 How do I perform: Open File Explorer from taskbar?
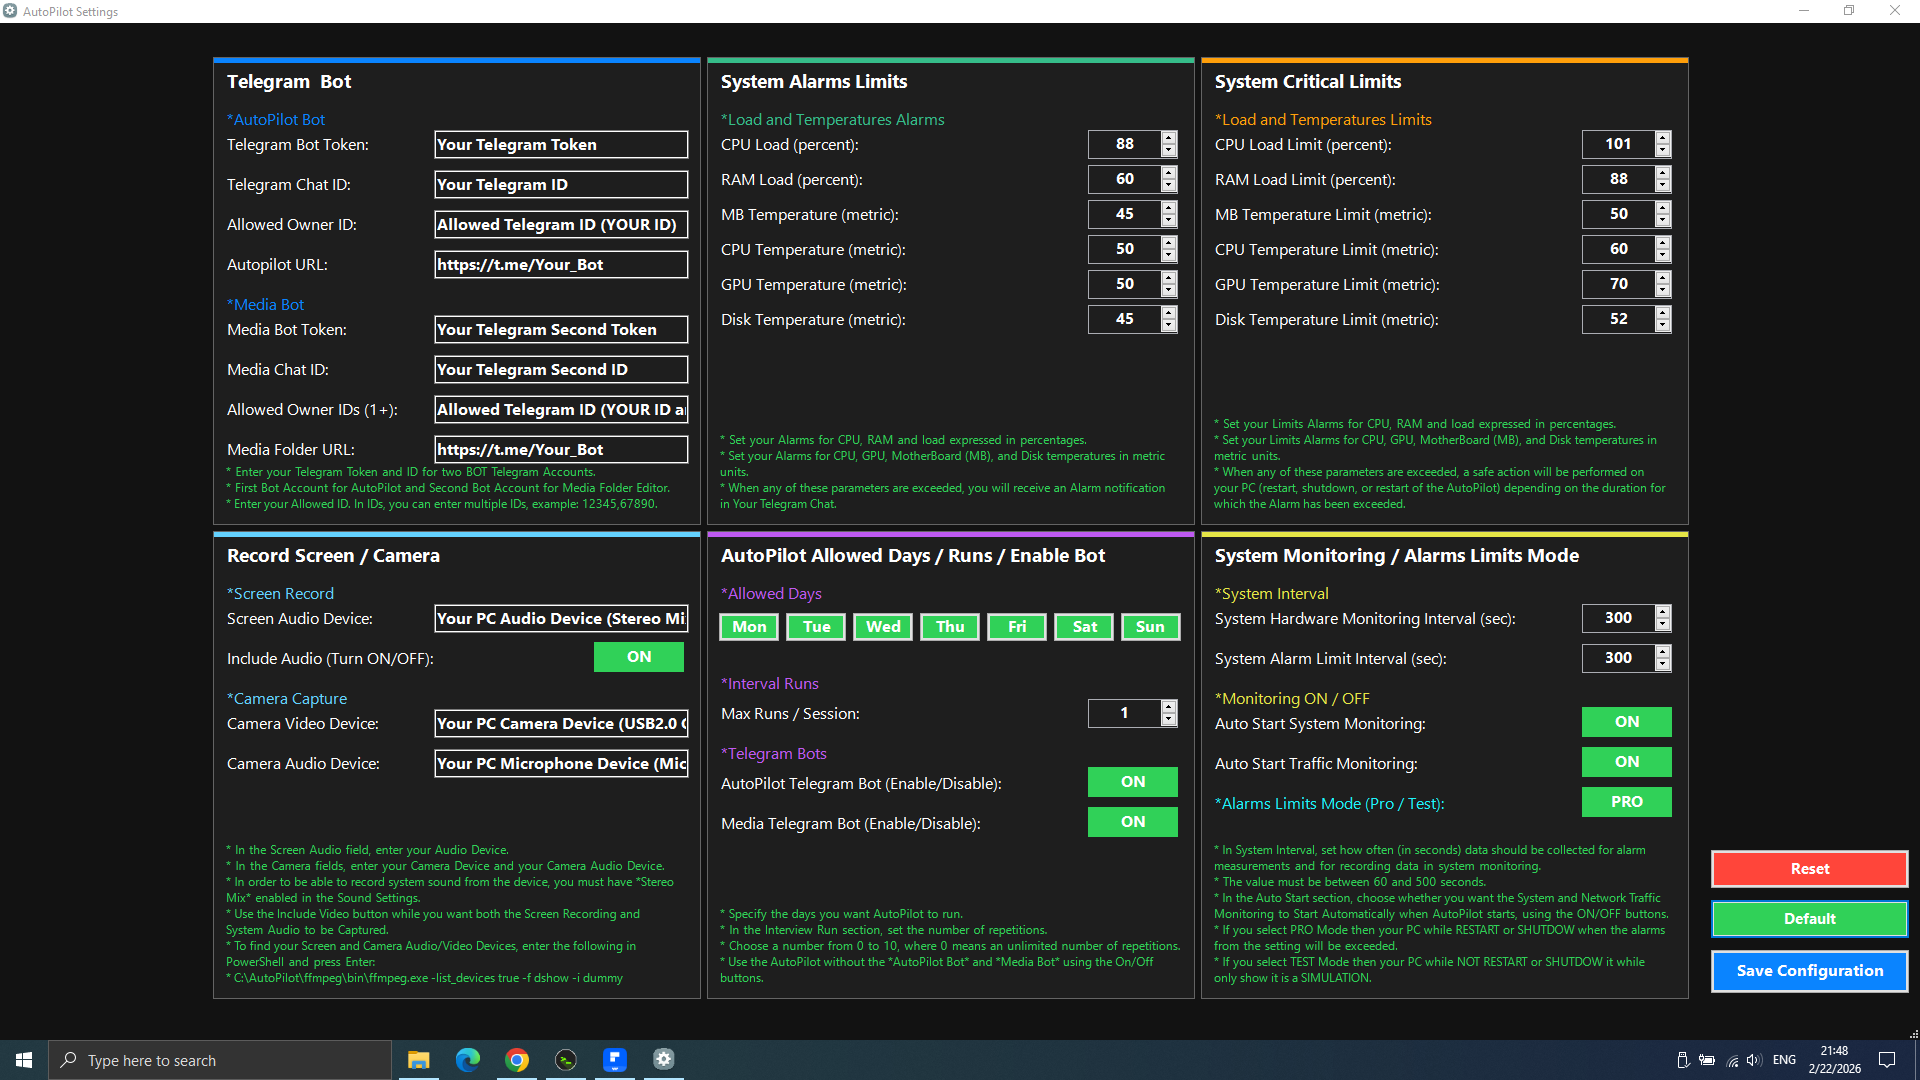(x=418, y=1060)
